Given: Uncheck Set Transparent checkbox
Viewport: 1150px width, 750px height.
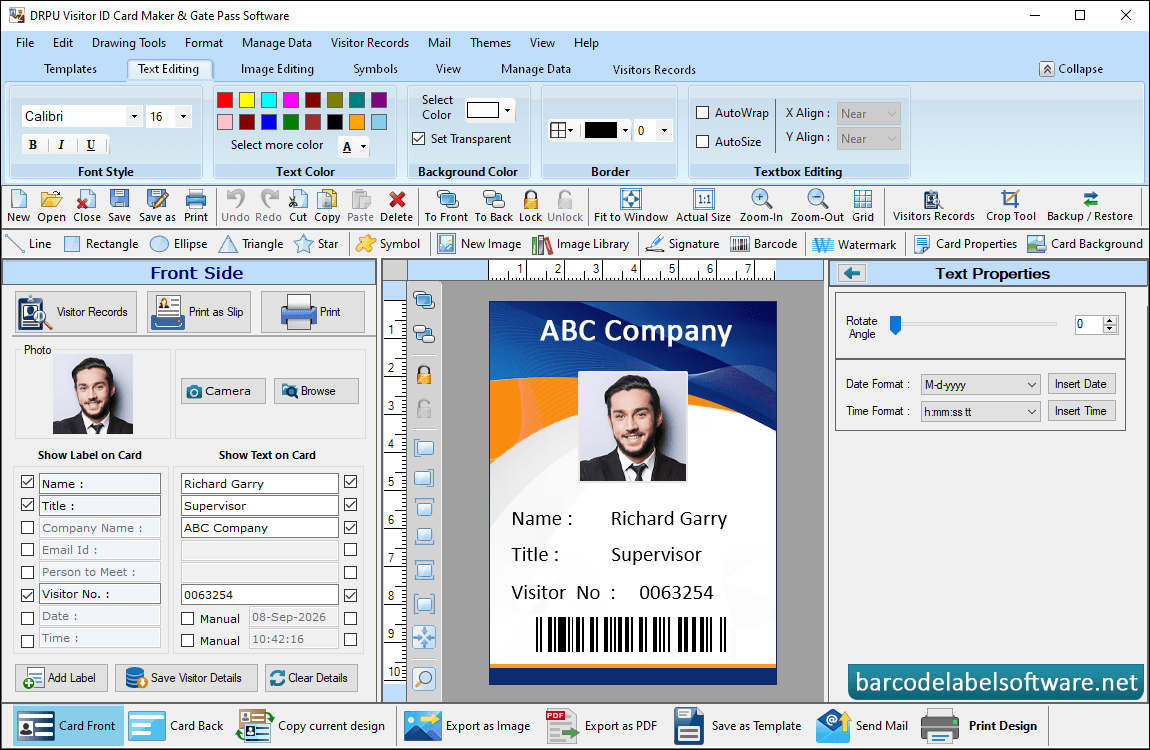Looking at the screenshot, I should 419,139.
